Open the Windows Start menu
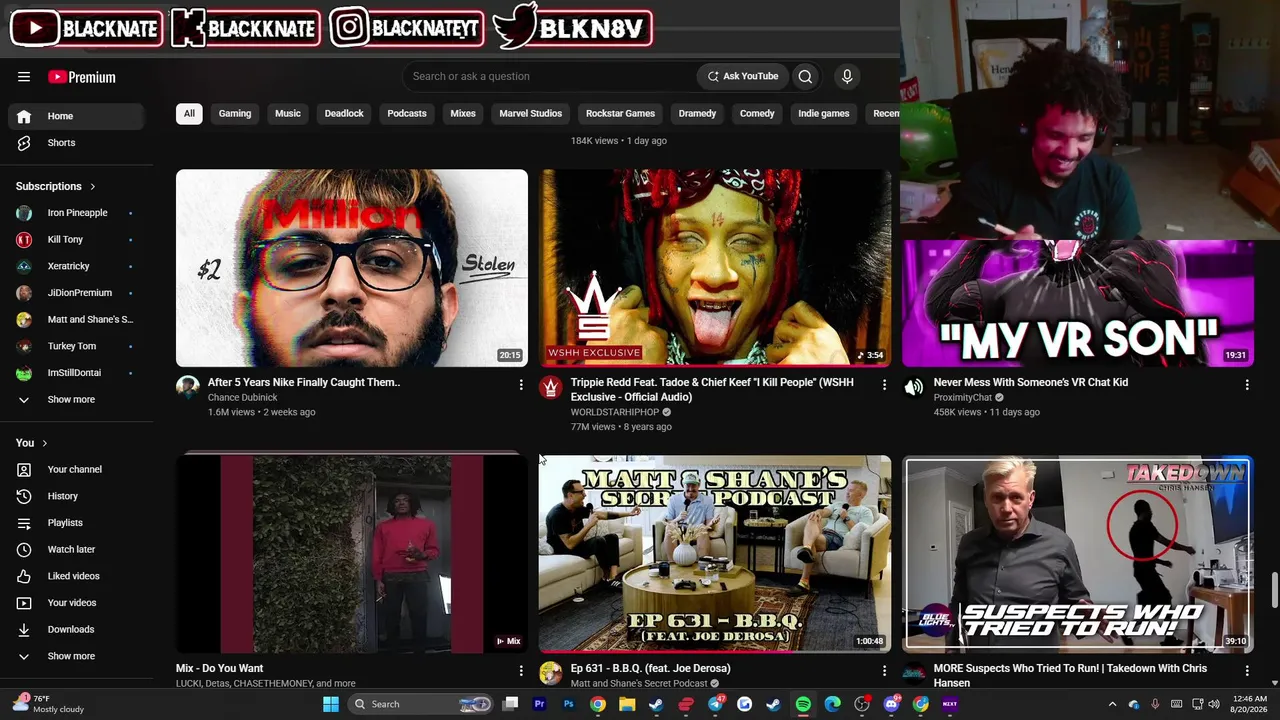The image size is (1280, 720). click(331, 704)
